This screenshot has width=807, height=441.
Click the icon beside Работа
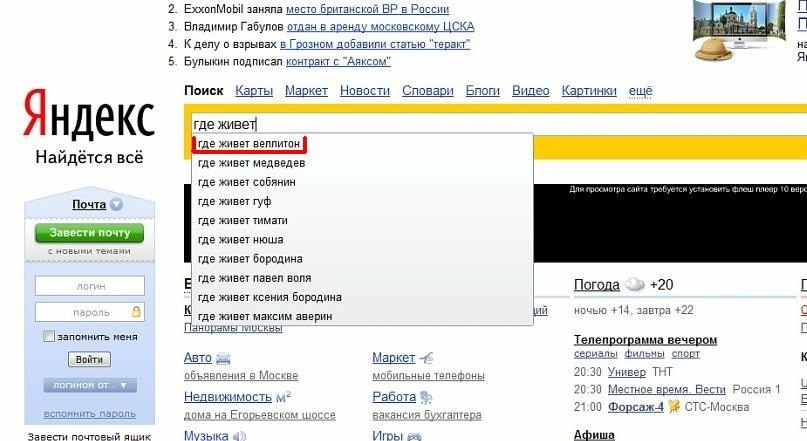click(x=426, y=397)
